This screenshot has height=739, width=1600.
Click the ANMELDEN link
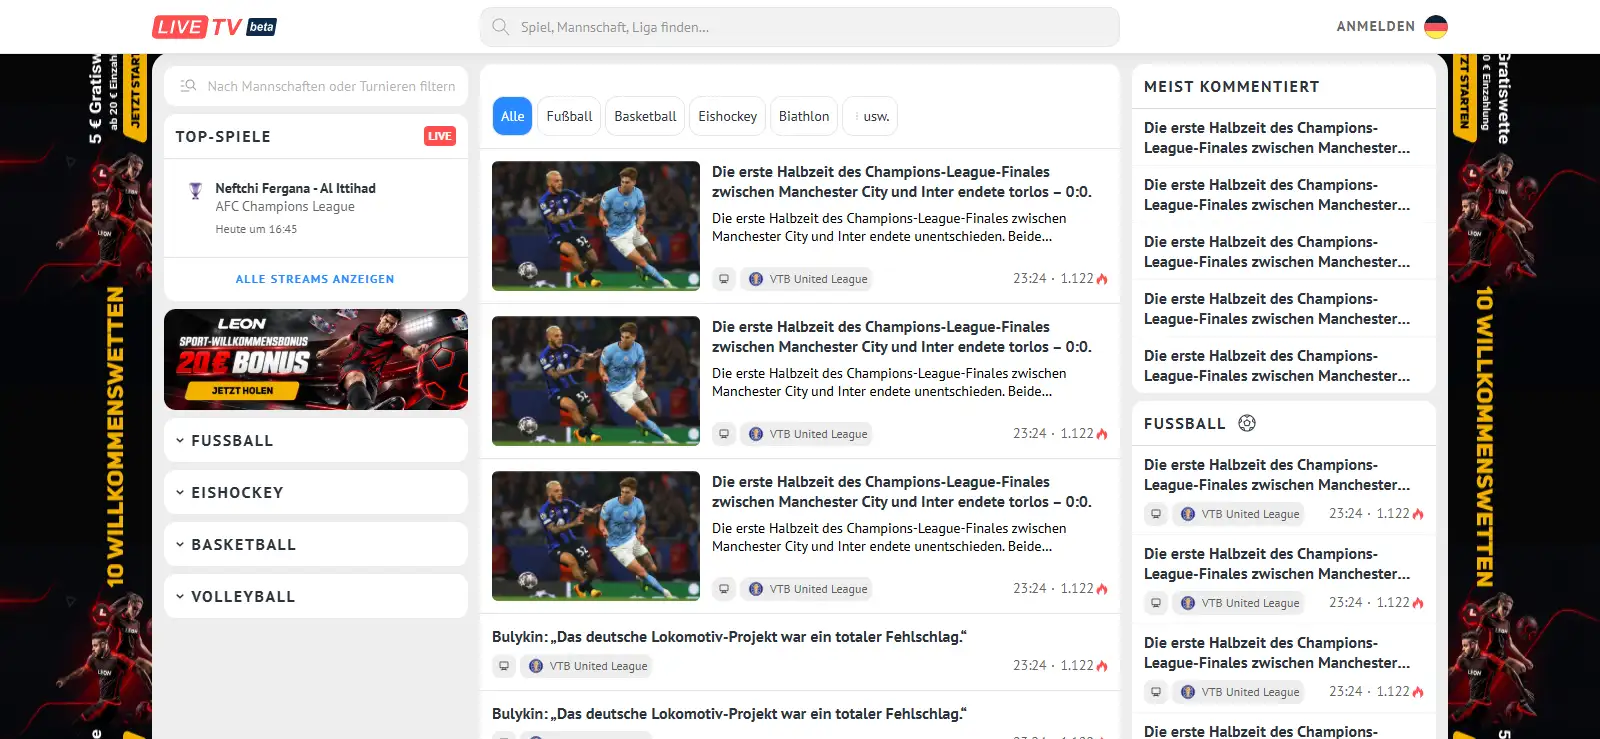tap(1376, 27)
